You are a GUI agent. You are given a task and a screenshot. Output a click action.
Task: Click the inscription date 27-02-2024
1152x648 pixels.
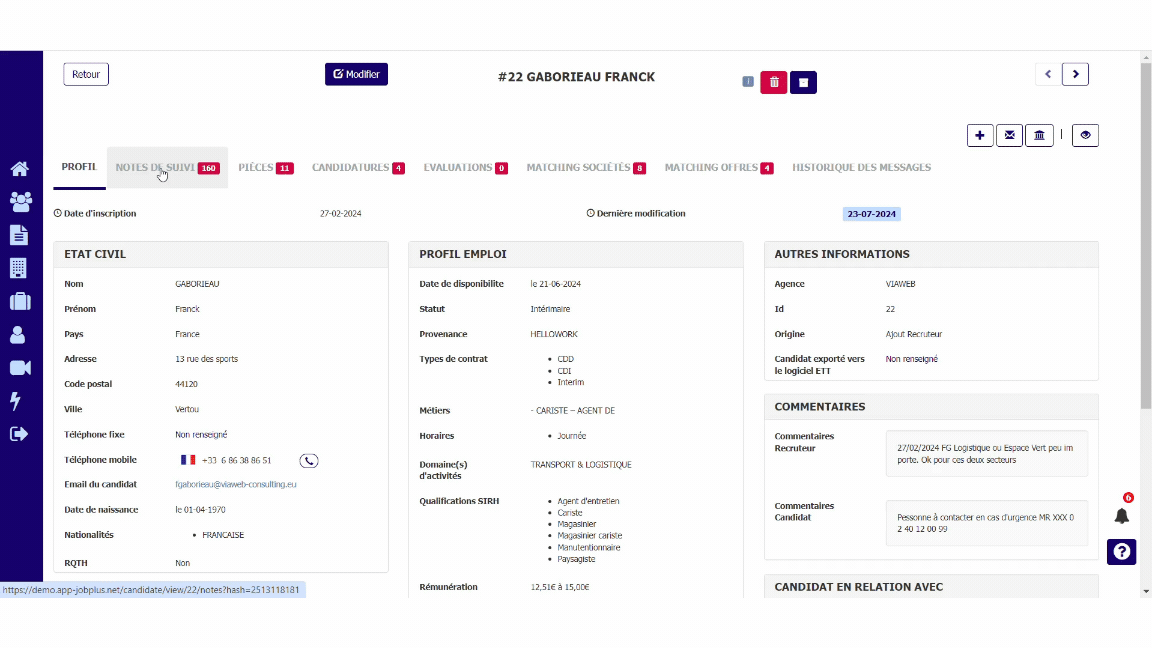[x=340, y=214]
